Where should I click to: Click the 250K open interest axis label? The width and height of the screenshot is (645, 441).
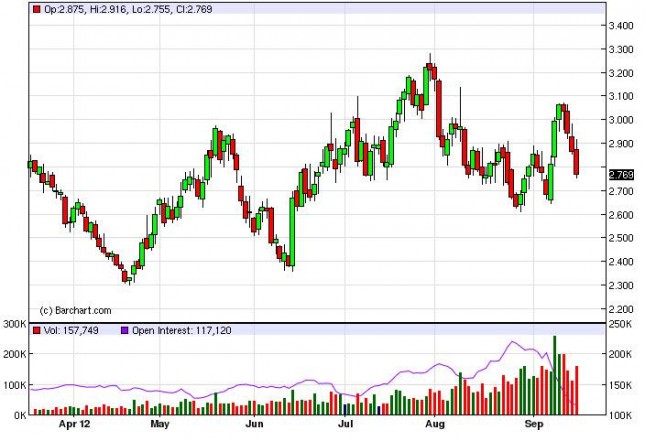click(x=620, y=324)
